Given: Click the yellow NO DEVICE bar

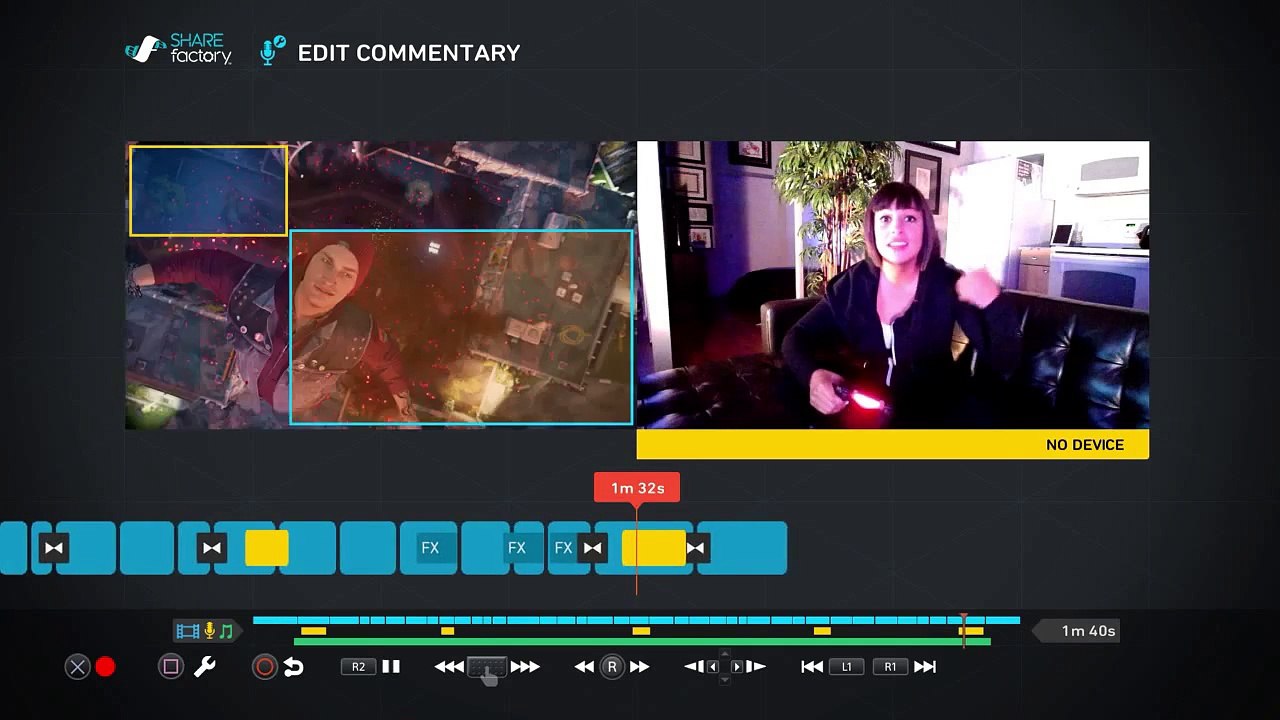Looking at the screenshot, I should [892, 444].
